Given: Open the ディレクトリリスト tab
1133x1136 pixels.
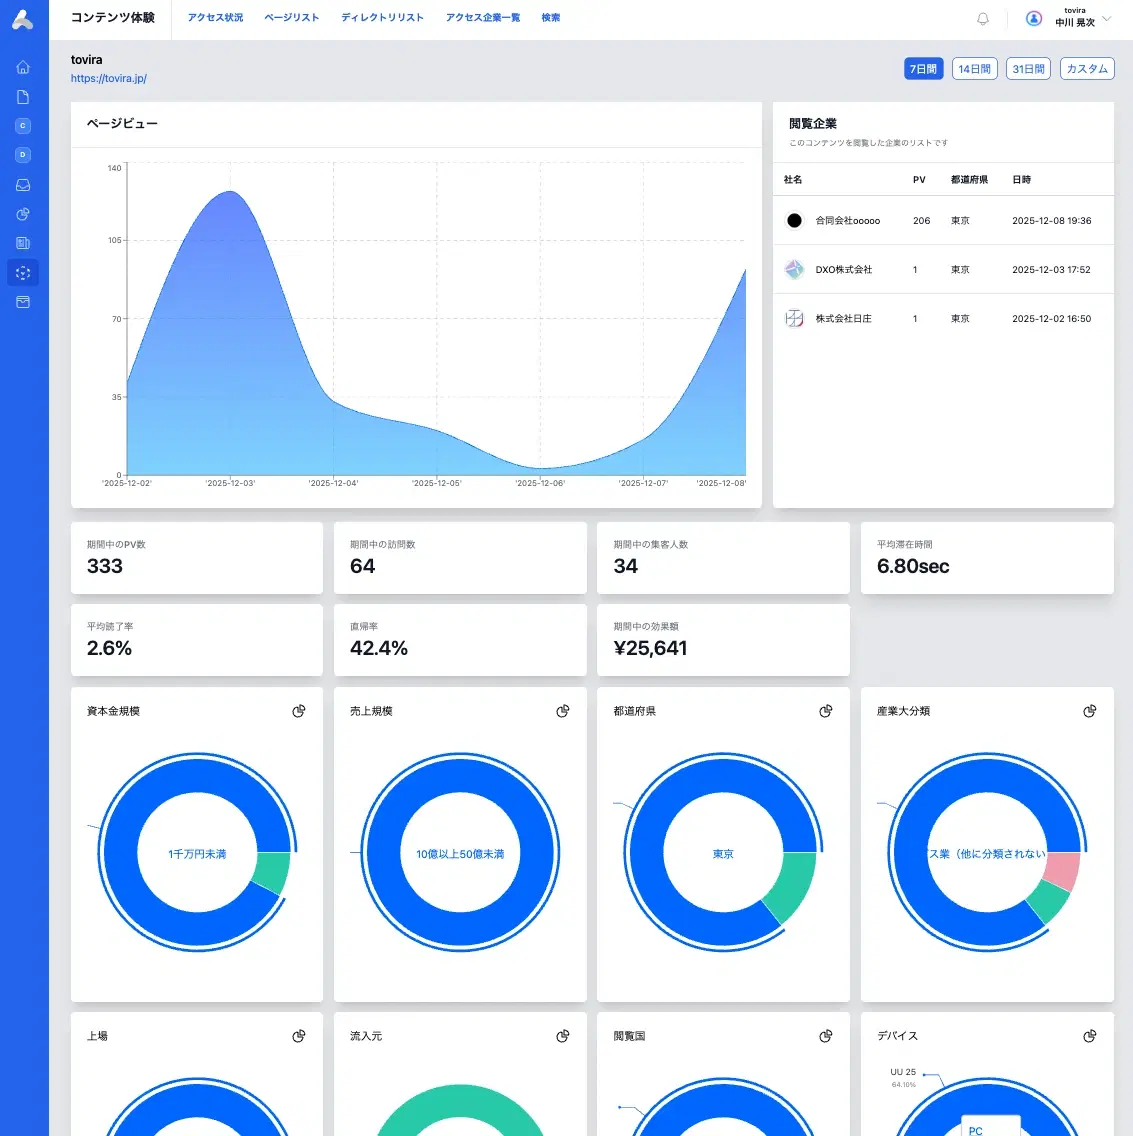Looking at the screenshot, I should click(382, 18).
